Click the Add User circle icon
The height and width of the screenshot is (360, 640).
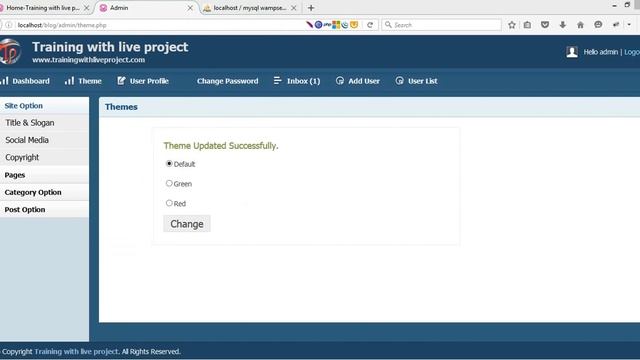[340, 80]
